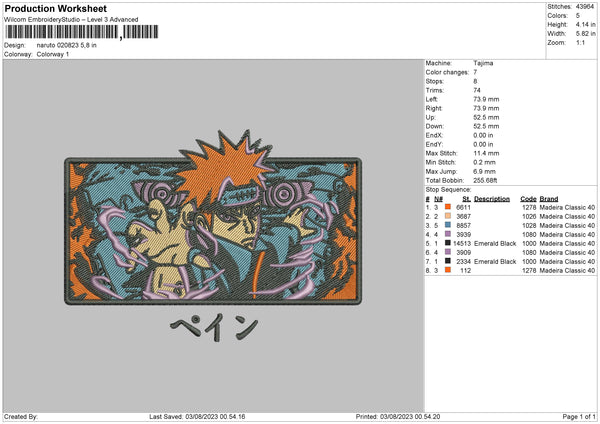The height and width of the screenshot is (424, 600).
Task: Click the black swatch beside stitch count 2334
Action: tap(448, 261)
